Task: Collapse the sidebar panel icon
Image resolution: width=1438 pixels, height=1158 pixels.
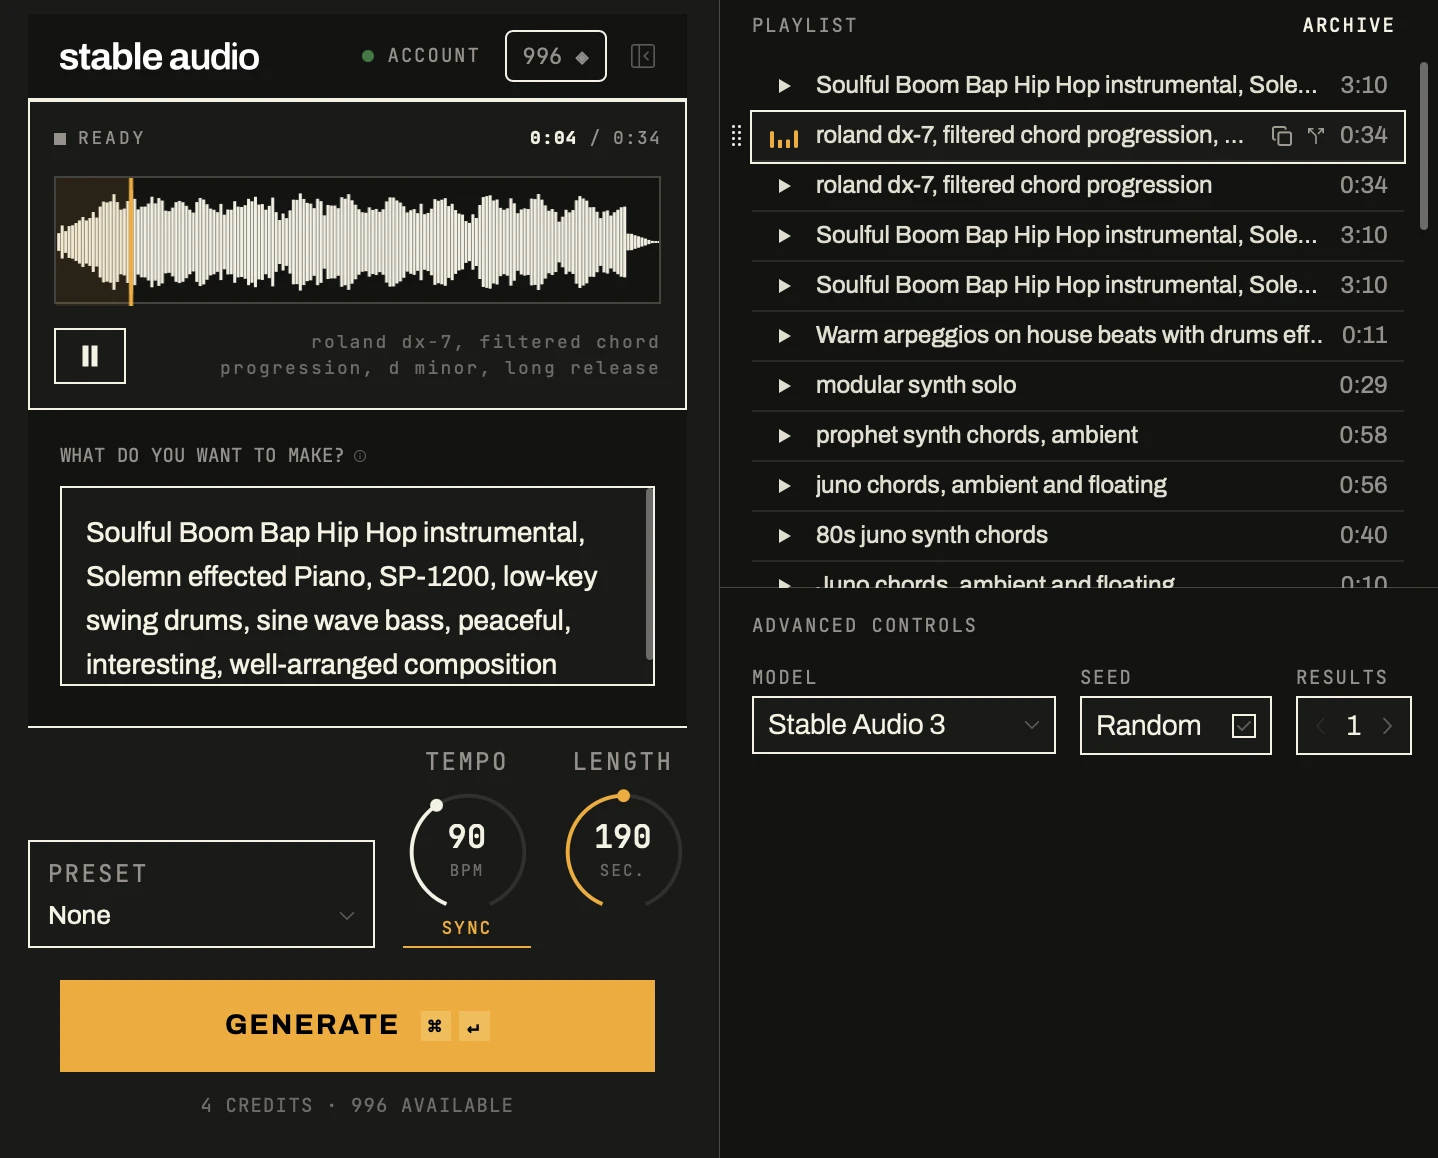Action: pyautogui.click(x=643, y=56)
